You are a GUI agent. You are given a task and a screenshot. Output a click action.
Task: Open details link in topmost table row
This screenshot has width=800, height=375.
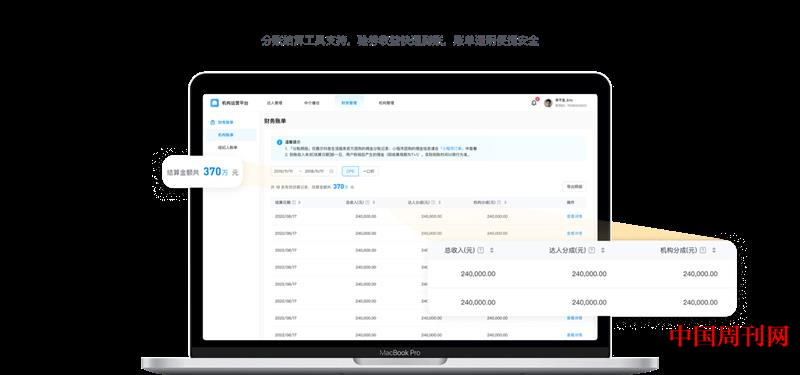(574, 216)
